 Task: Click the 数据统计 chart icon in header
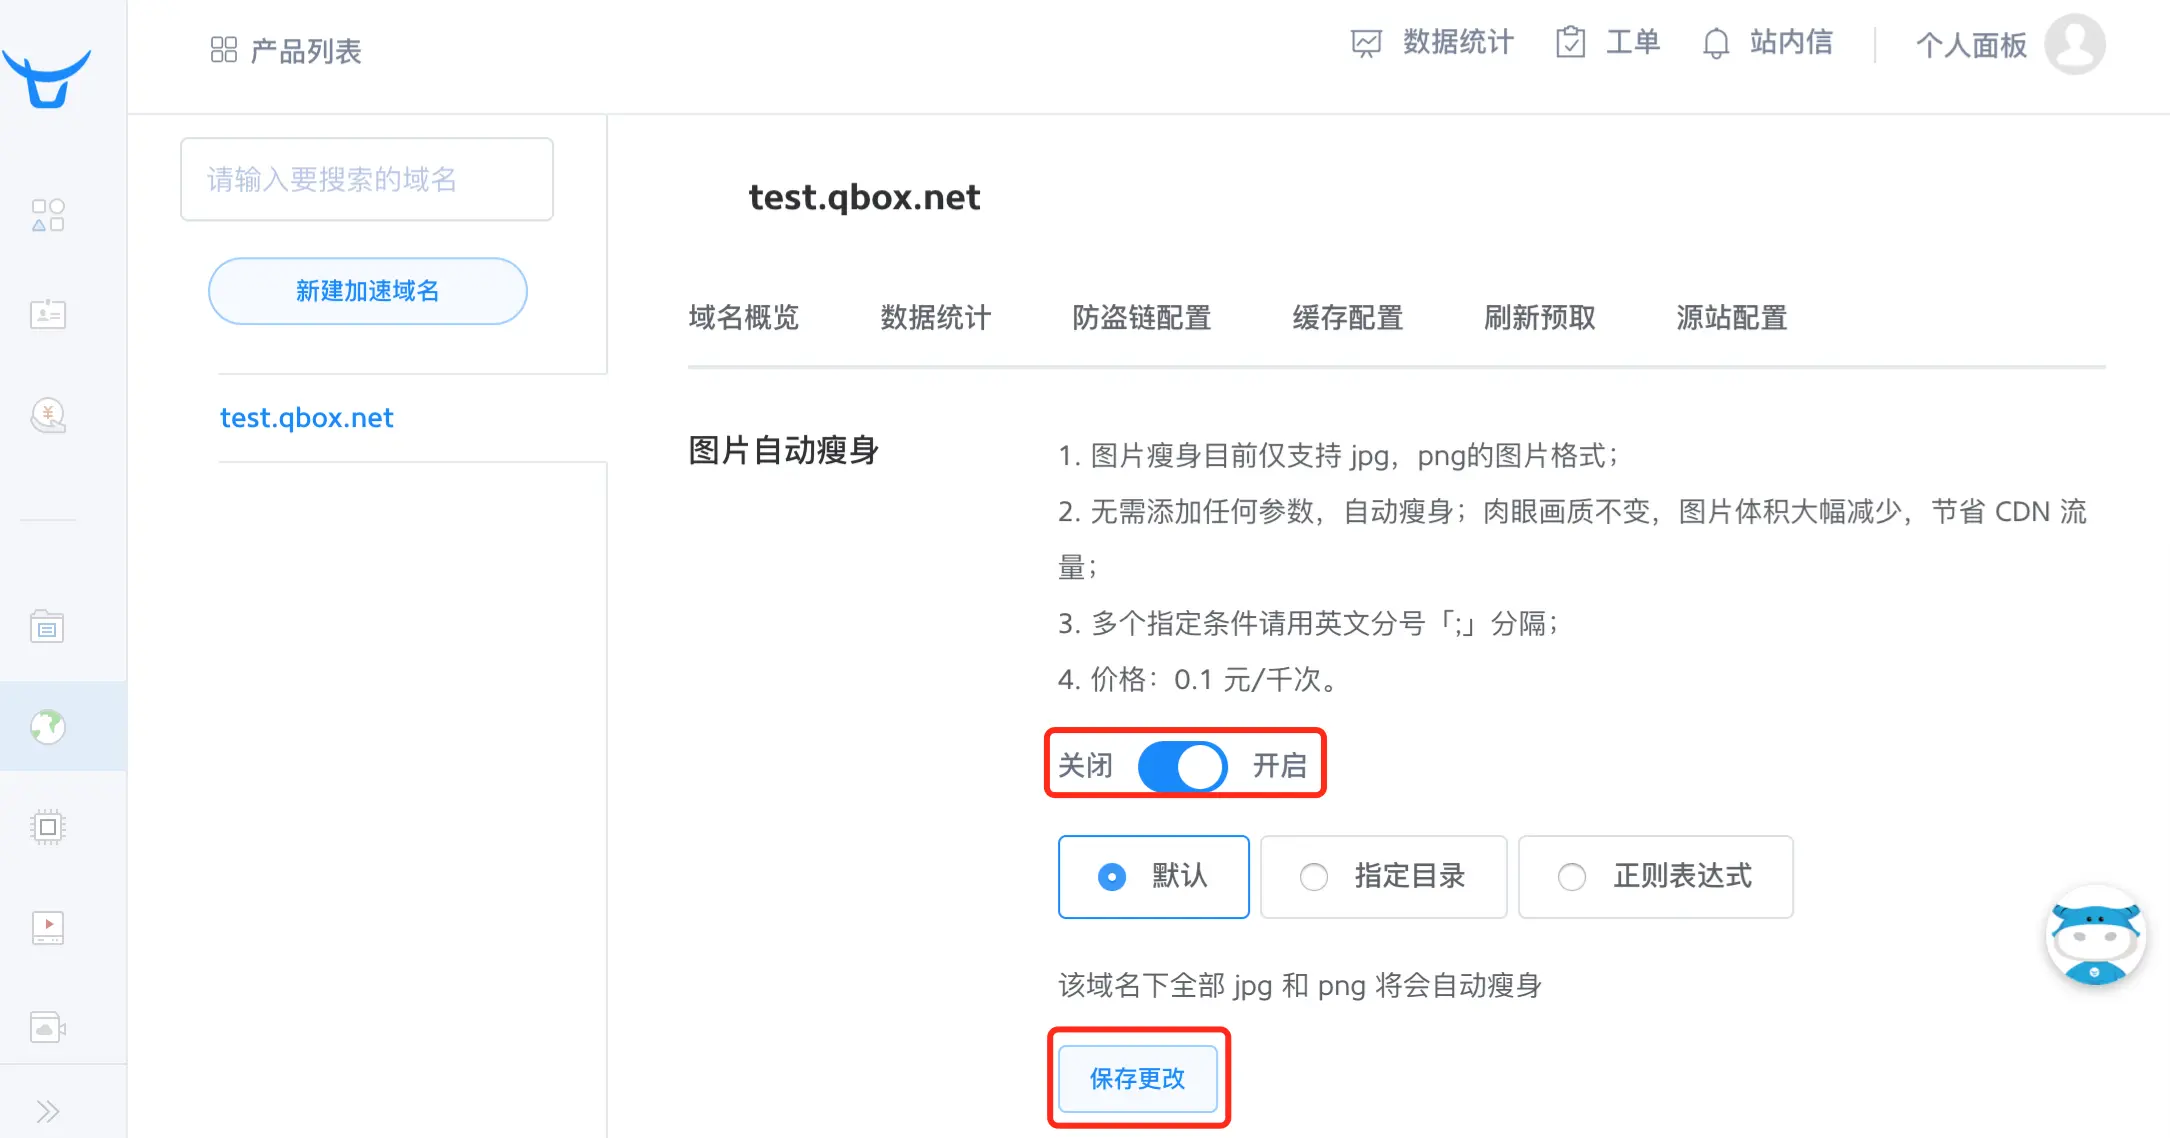1366,43
